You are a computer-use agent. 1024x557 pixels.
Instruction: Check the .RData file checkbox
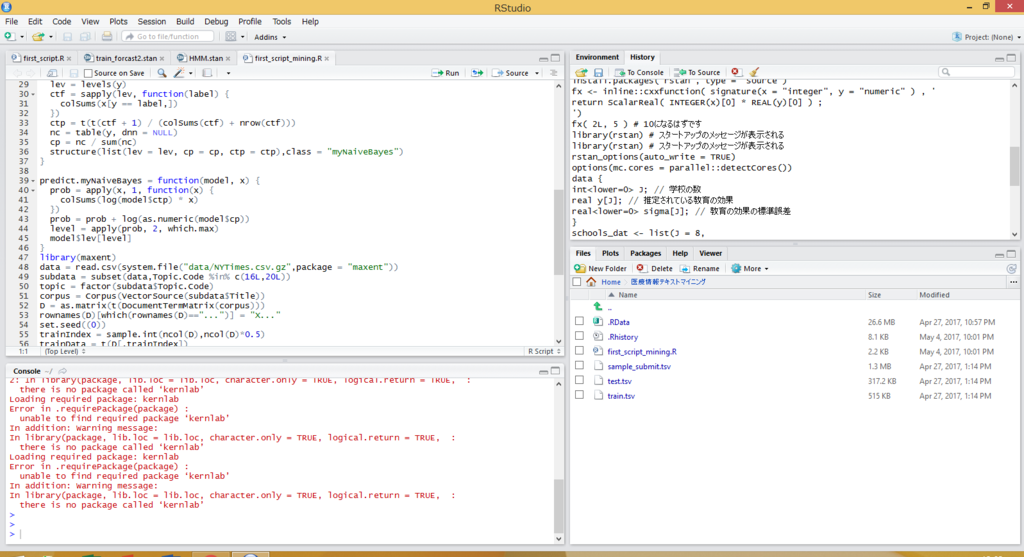point(579,321)
